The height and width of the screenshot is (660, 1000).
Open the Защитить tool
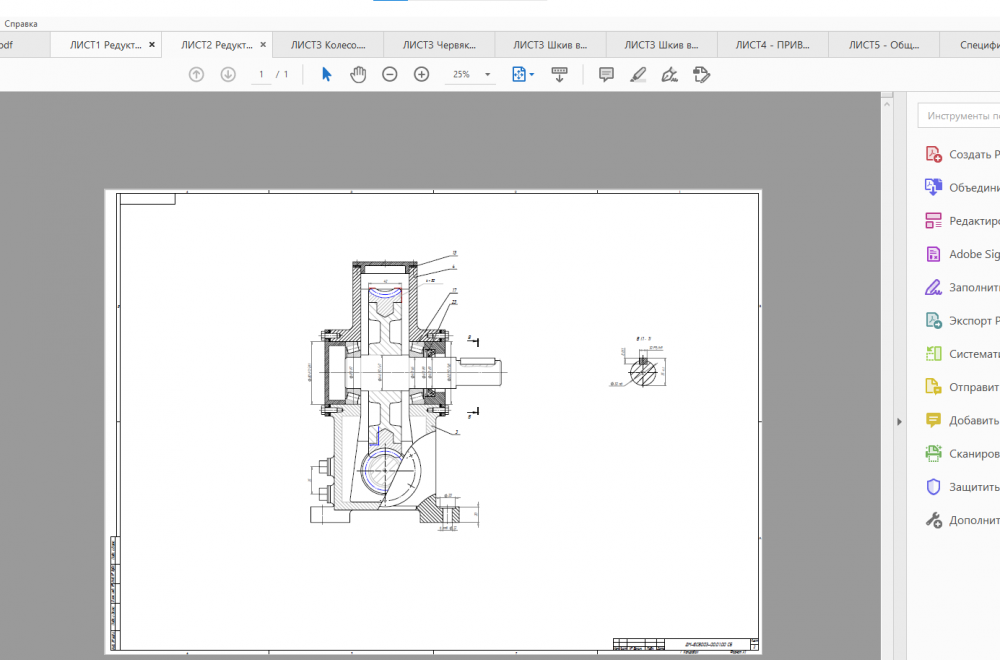tap(968, 487)
